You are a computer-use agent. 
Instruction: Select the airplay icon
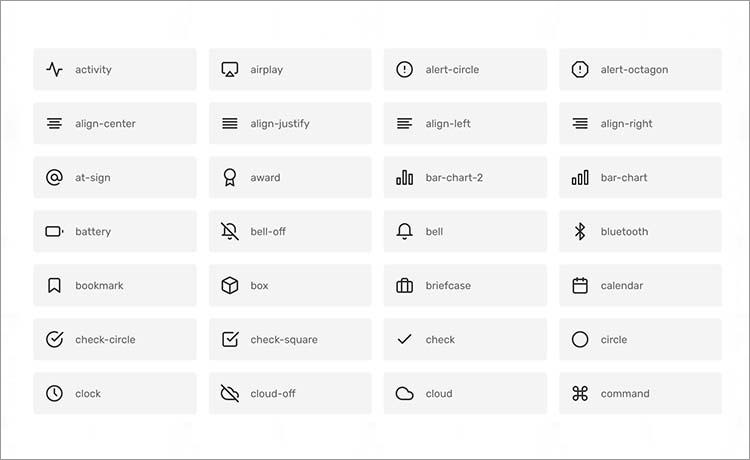click(x=230, y=70)
